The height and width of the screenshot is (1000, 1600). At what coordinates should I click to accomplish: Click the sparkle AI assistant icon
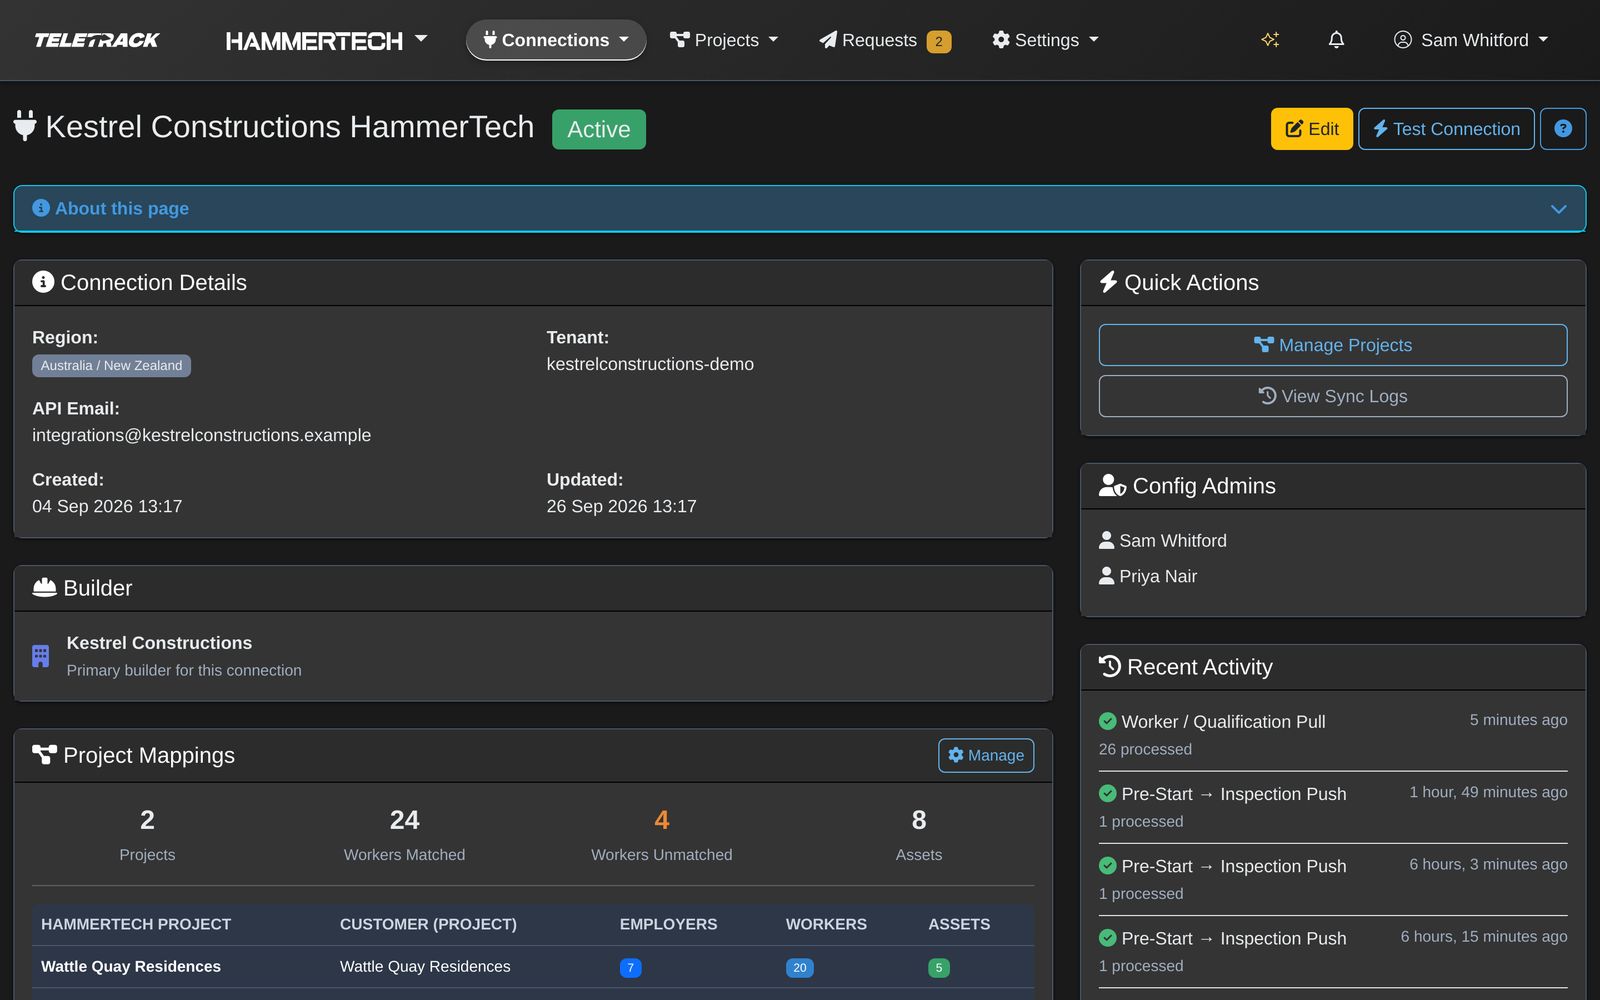coord(1270,40)
